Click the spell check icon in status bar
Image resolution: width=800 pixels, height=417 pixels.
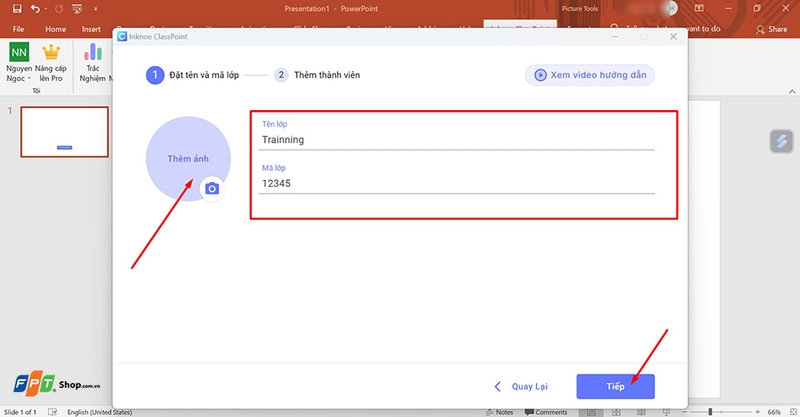52,412
